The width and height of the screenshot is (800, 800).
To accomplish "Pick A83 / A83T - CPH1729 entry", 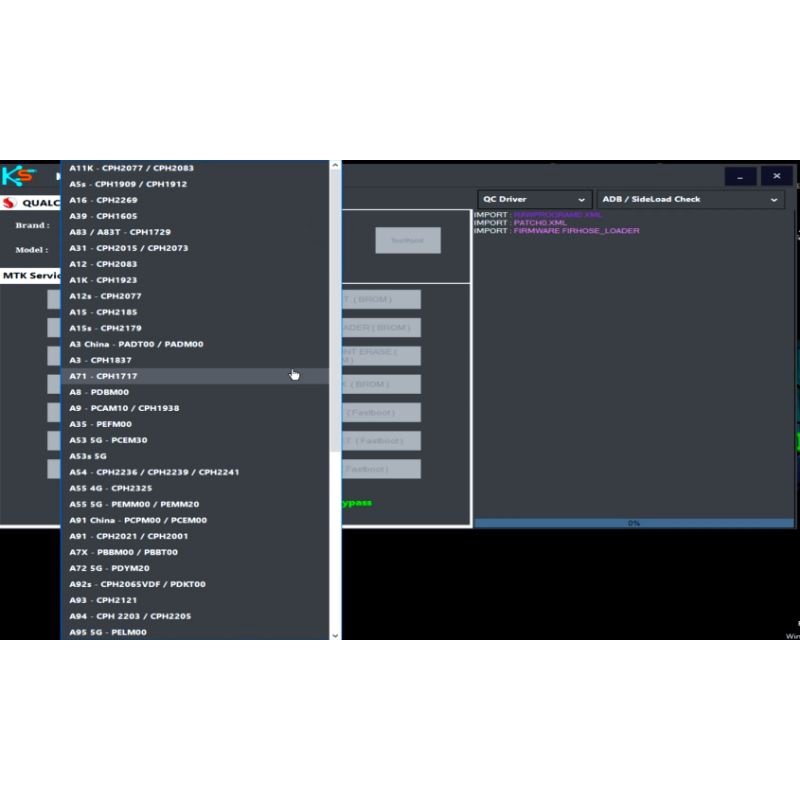I will (x=195, y=232).
